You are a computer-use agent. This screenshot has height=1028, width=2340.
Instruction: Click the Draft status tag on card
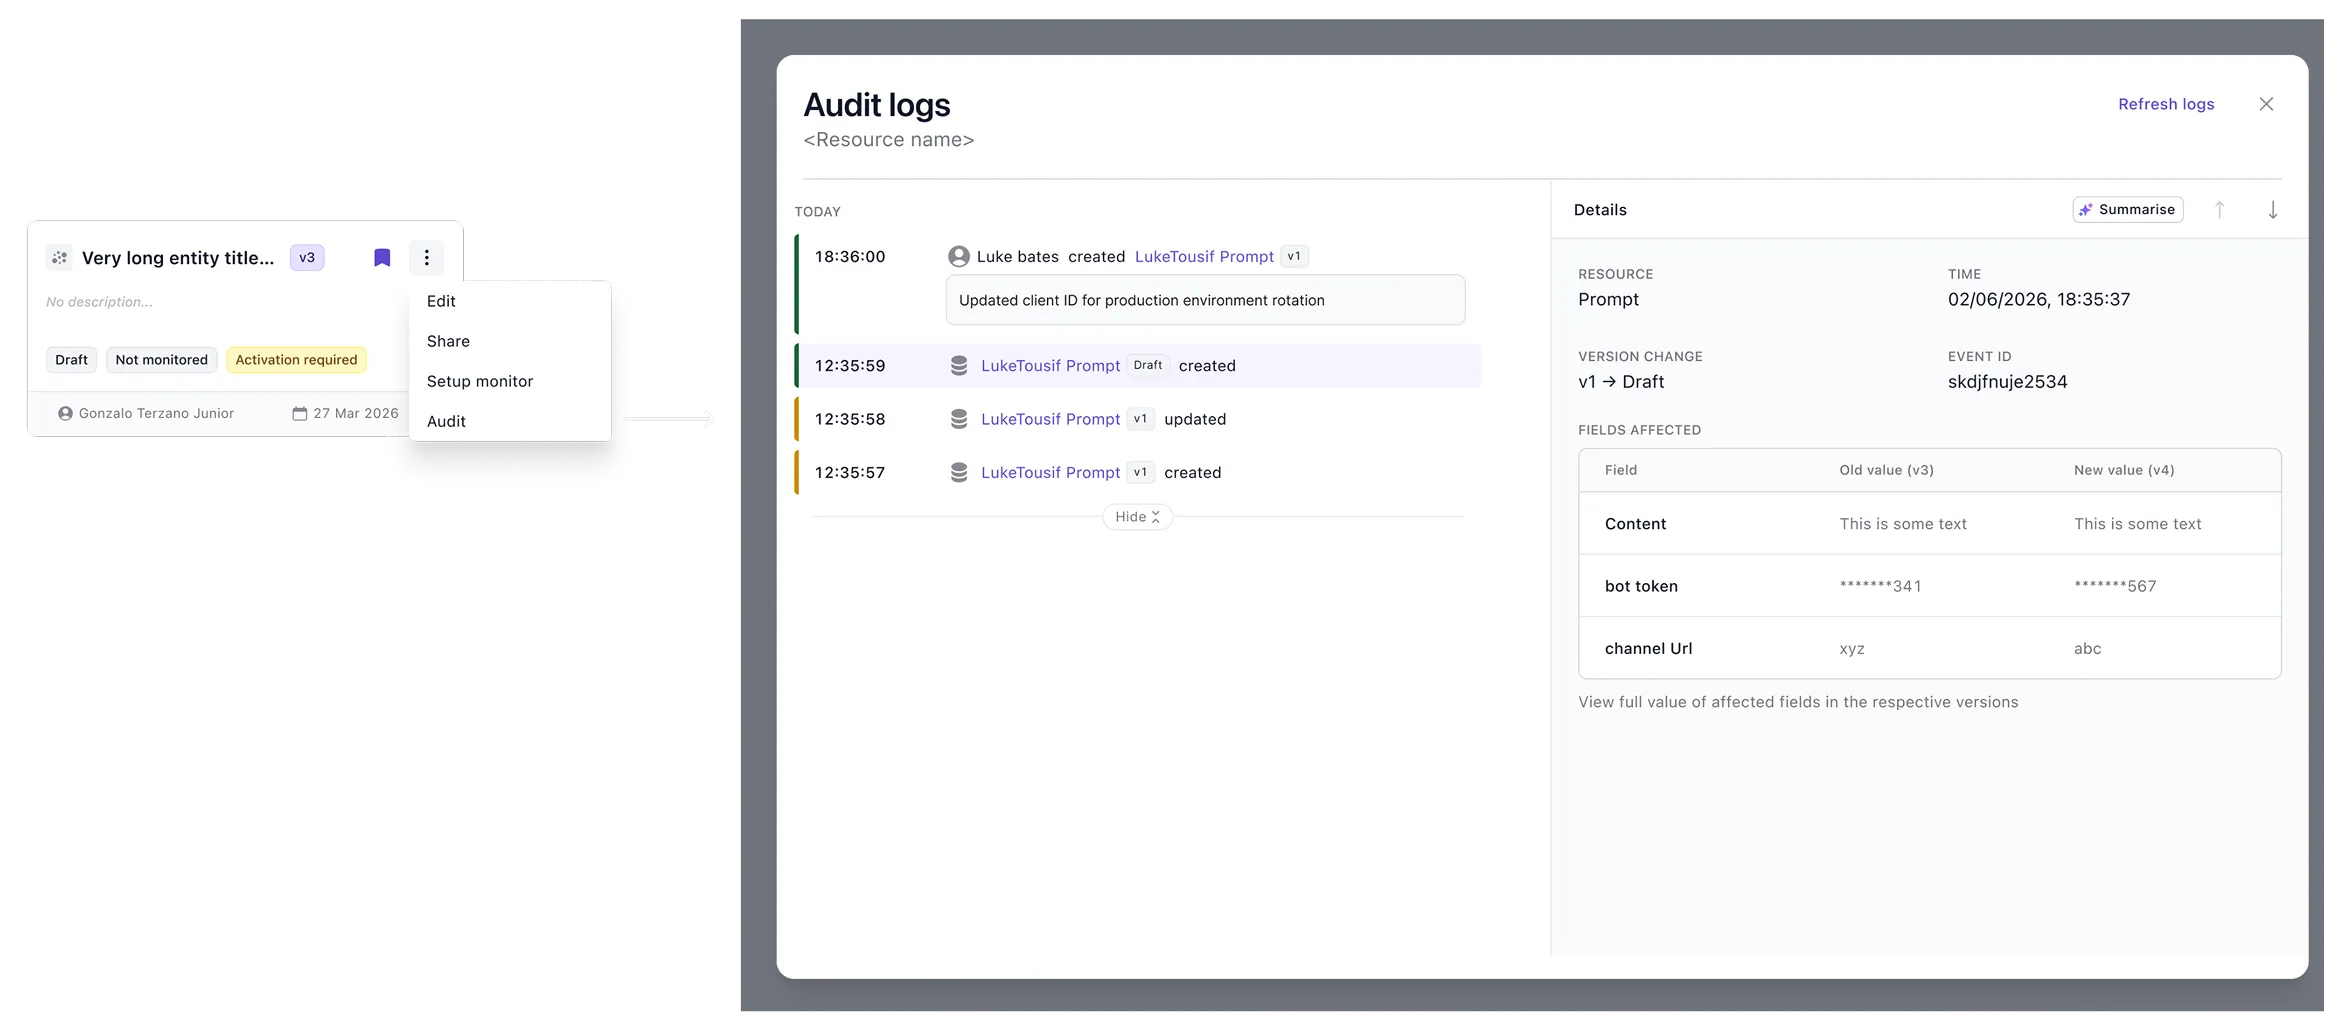click(71, 360)
